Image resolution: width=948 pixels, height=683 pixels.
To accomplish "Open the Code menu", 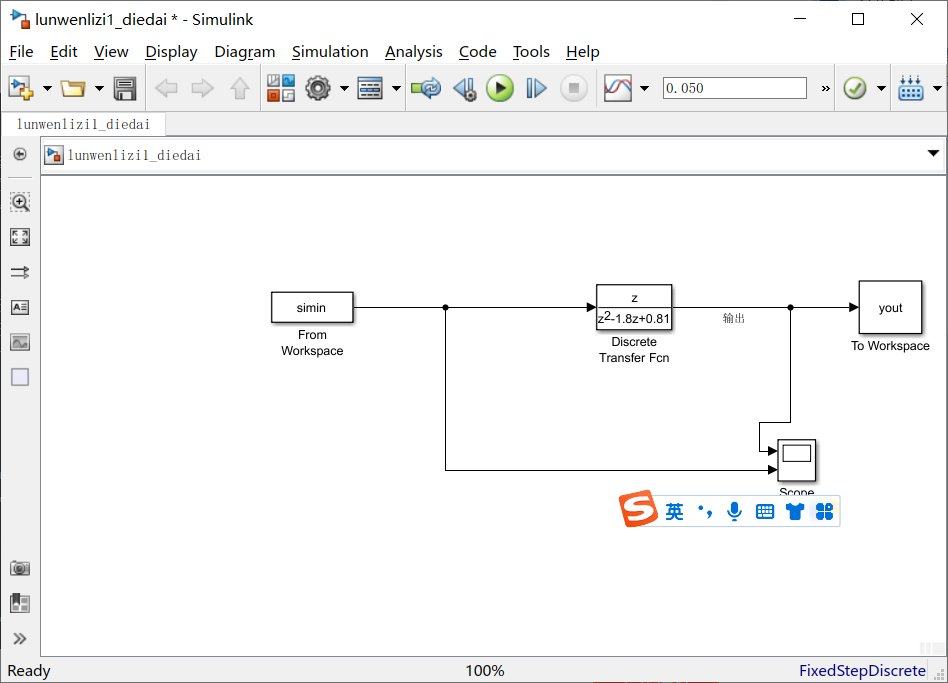I will (478, 52).
